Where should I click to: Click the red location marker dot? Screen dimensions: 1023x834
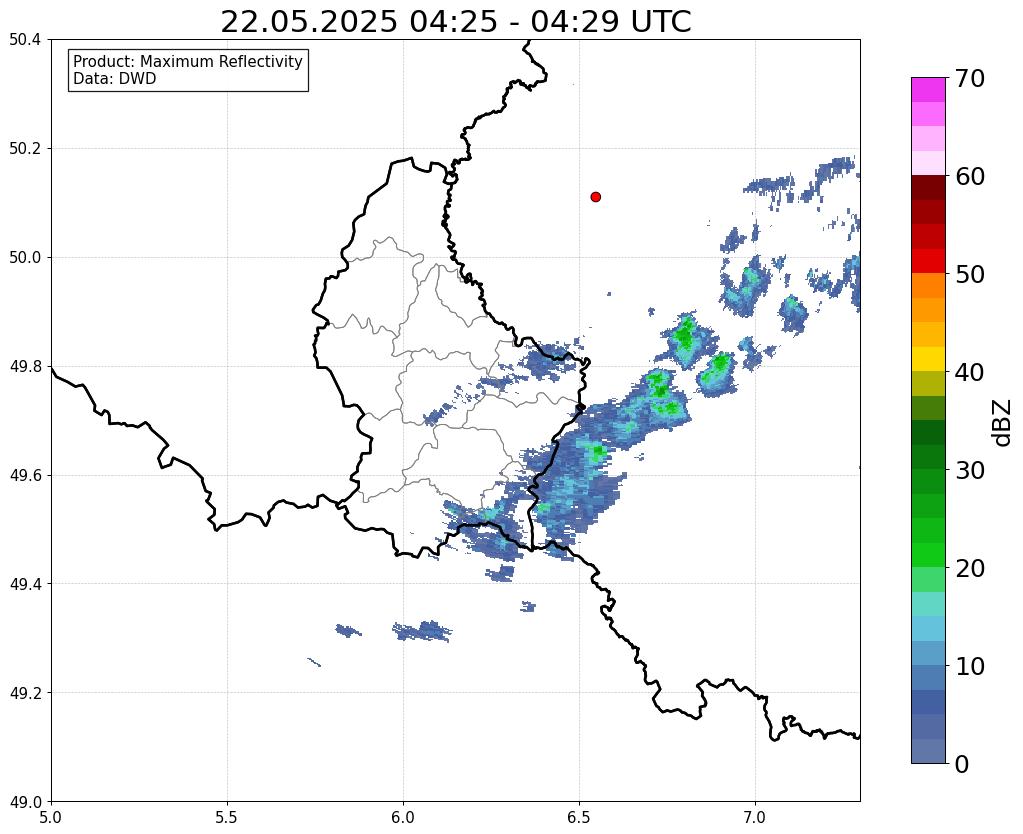click(595, 196)
